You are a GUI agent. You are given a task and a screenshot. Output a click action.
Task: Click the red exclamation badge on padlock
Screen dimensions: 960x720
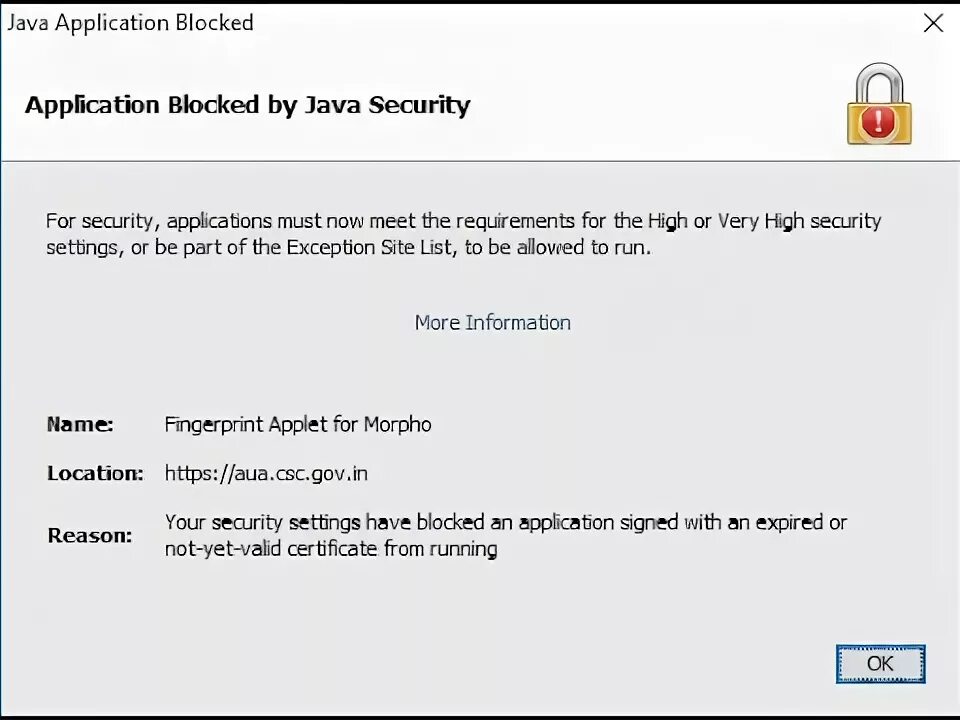(879, 121)
